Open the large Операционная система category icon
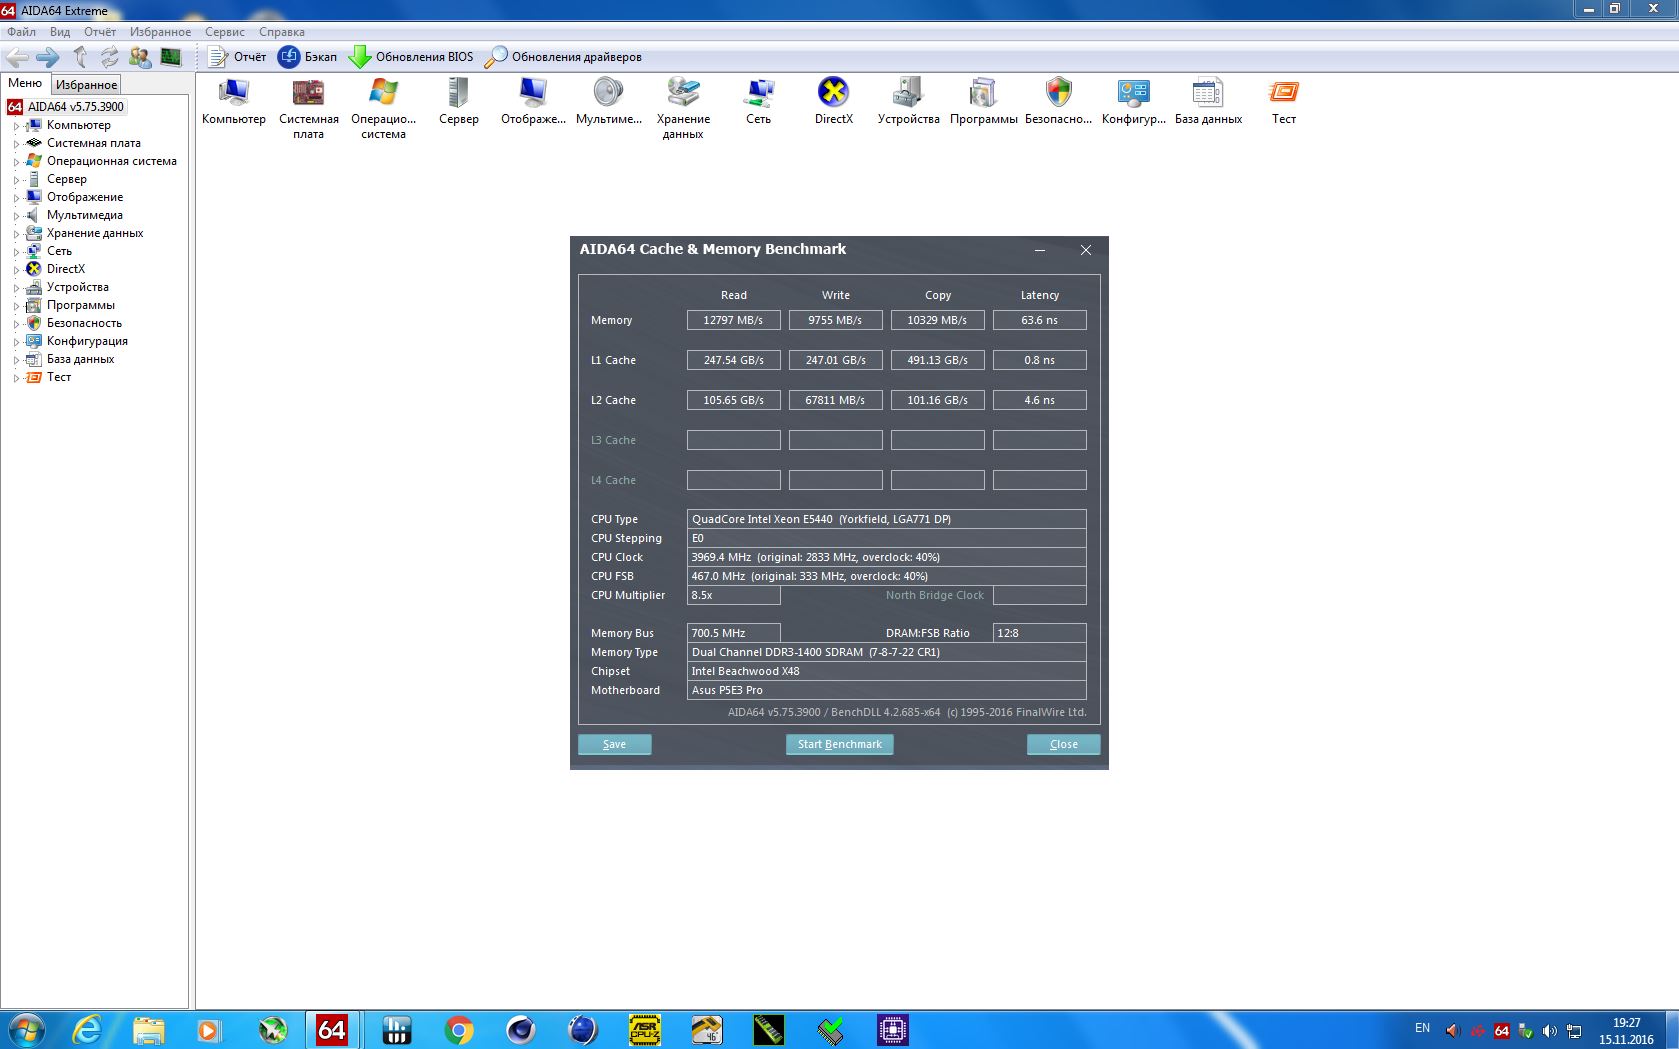The height and width of the screenshot is (1049, 1679). point(383,108)
